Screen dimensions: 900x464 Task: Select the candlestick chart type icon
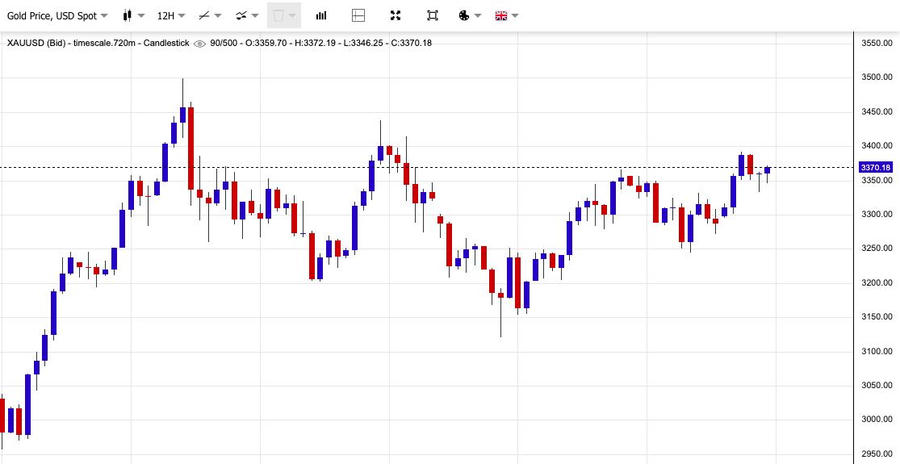(127, 16)
